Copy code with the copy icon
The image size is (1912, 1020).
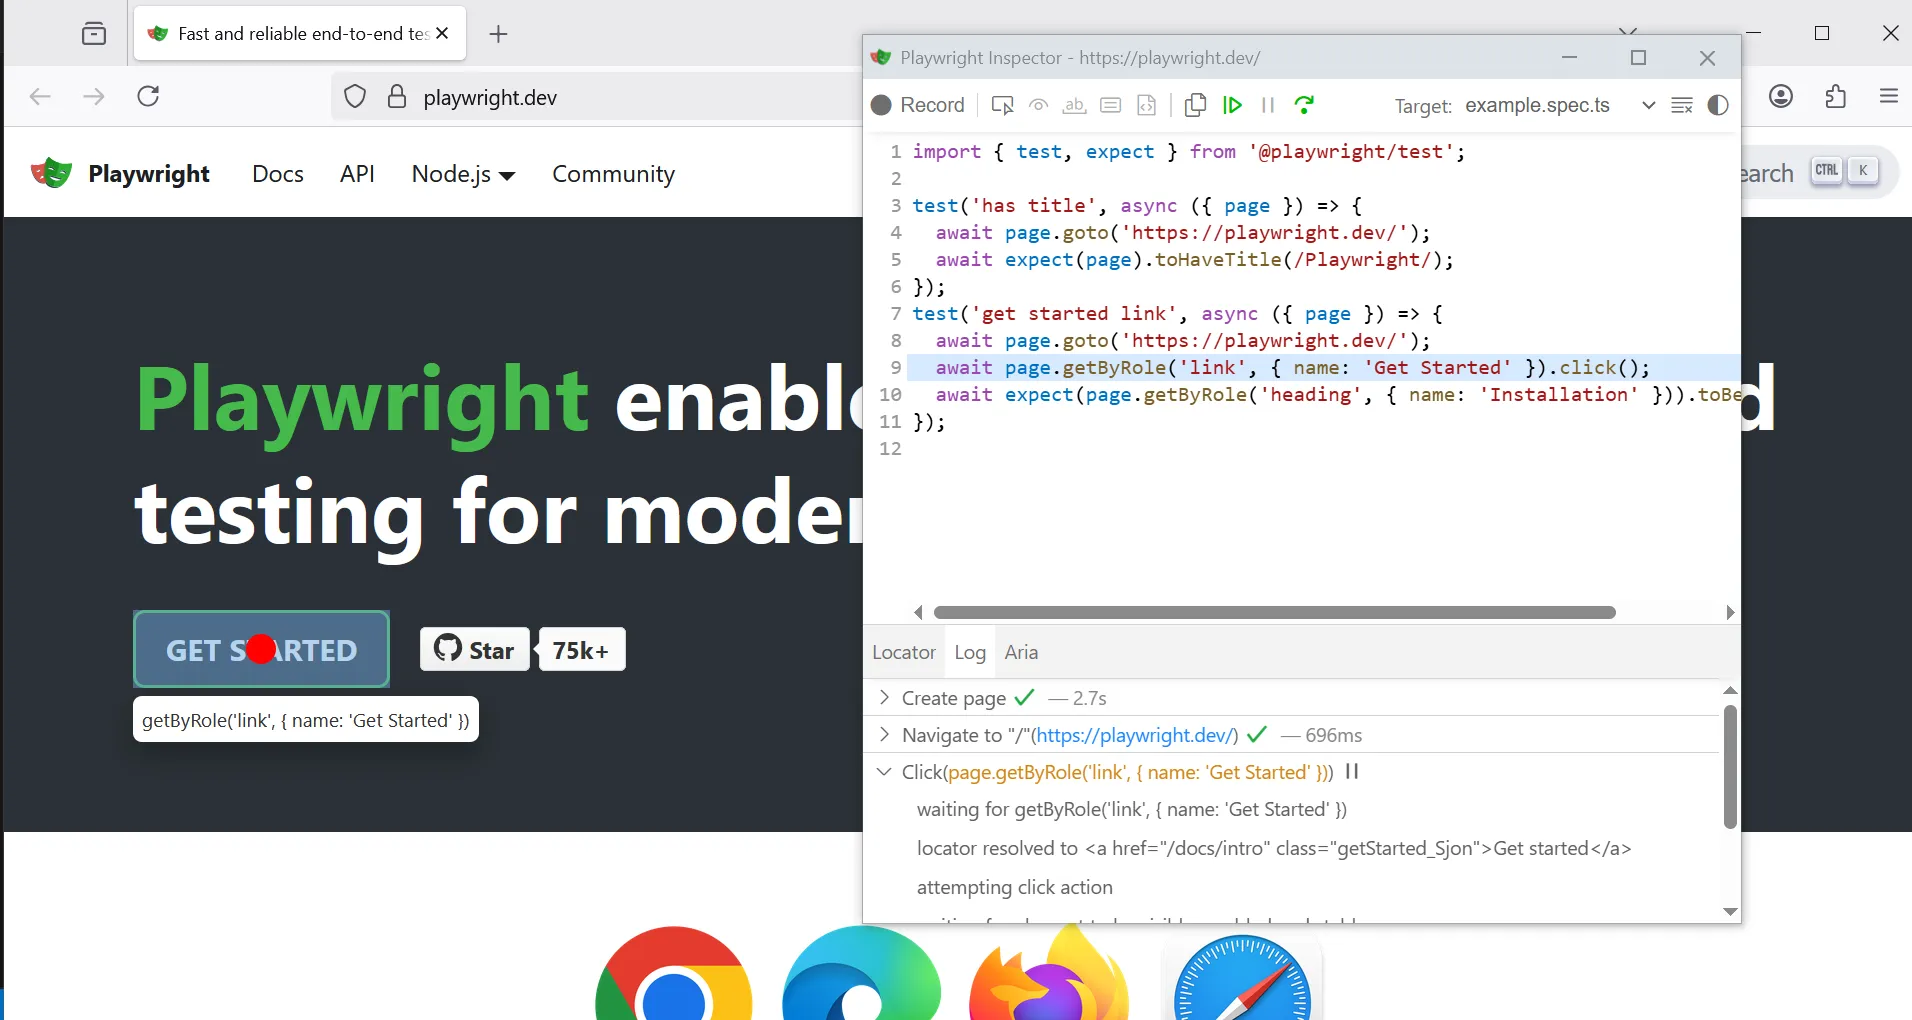pos(1195,105)
